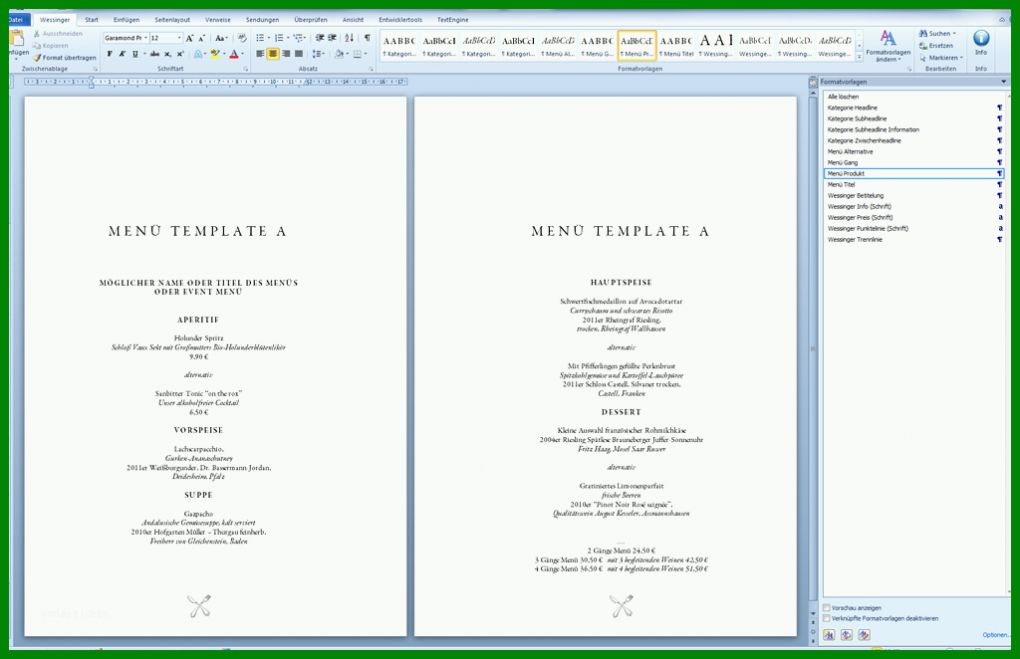Increase font size with grow button
This screenshot has height=659, width=1020.
pyautogui.click(x=190, y=38)
